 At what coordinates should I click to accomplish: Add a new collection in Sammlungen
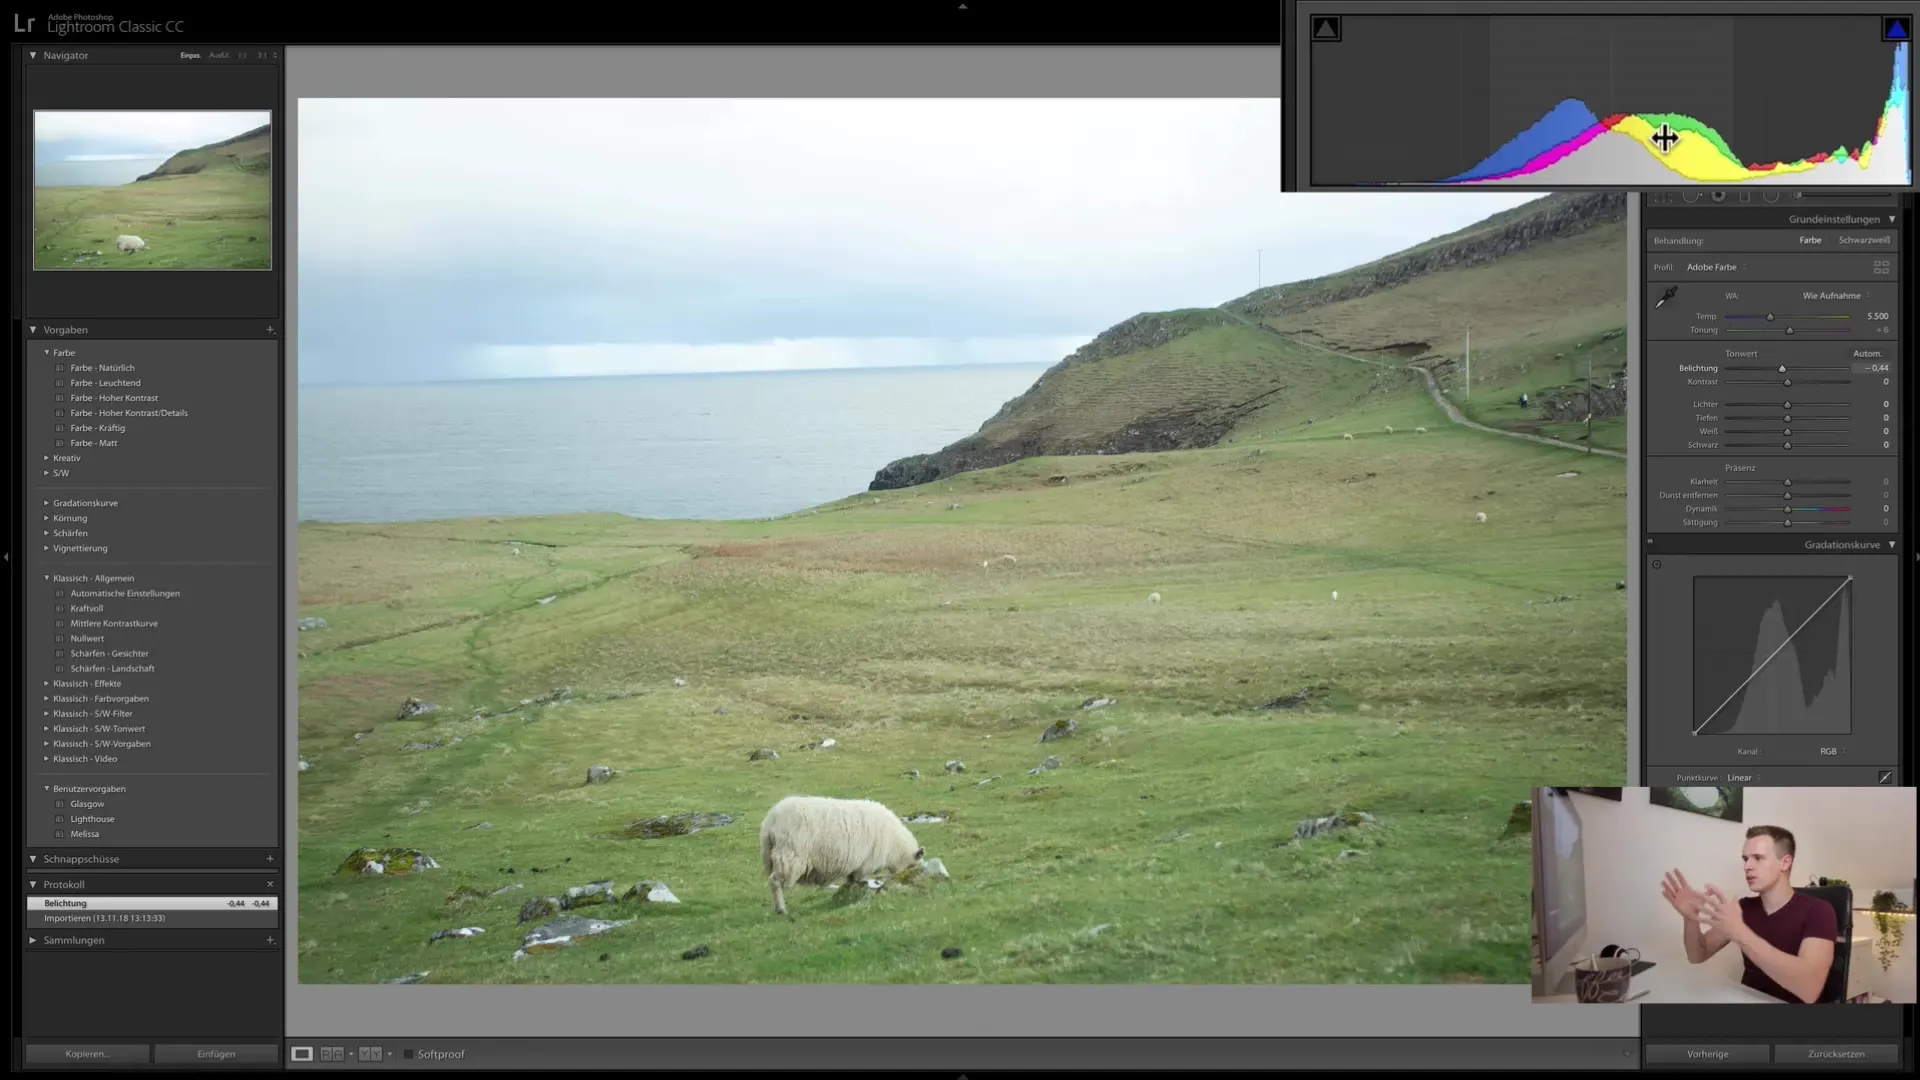(x=270, y=940)
